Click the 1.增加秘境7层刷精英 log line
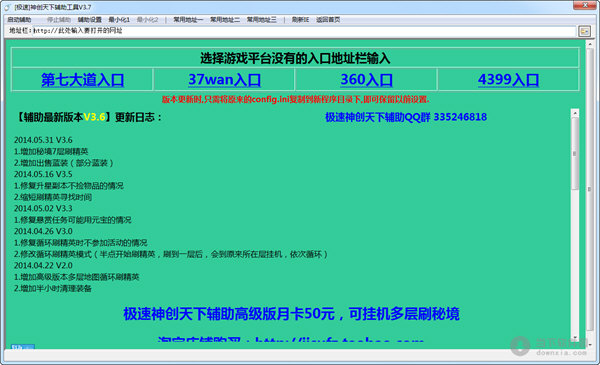600x365 pixels. (x=51, y=152)
